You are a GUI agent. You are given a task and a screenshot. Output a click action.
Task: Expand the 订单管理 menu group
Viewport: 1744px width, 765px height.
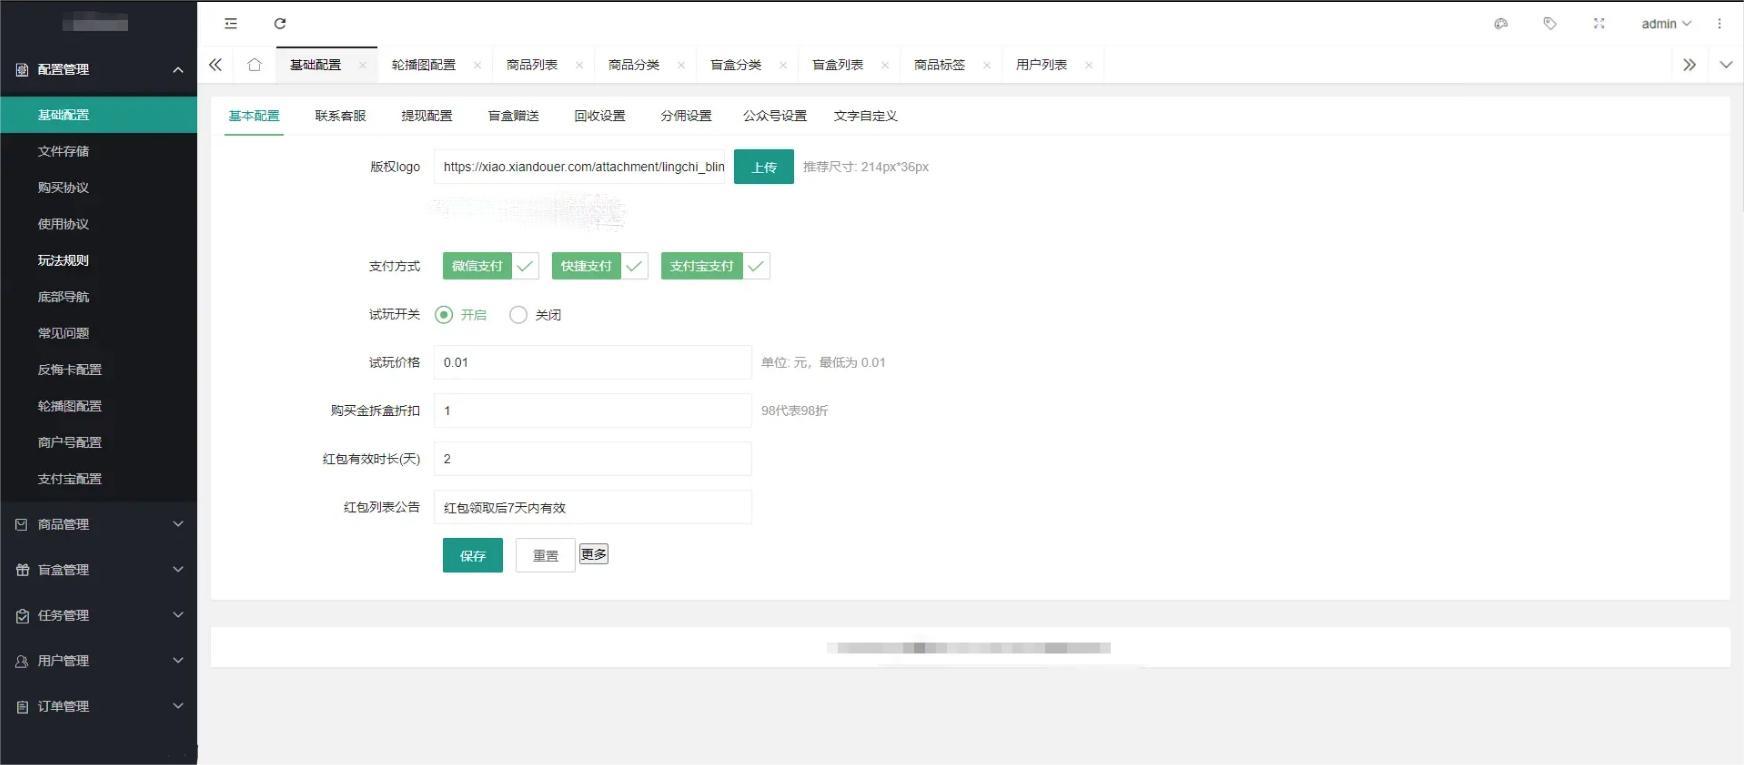pos(178,706)
